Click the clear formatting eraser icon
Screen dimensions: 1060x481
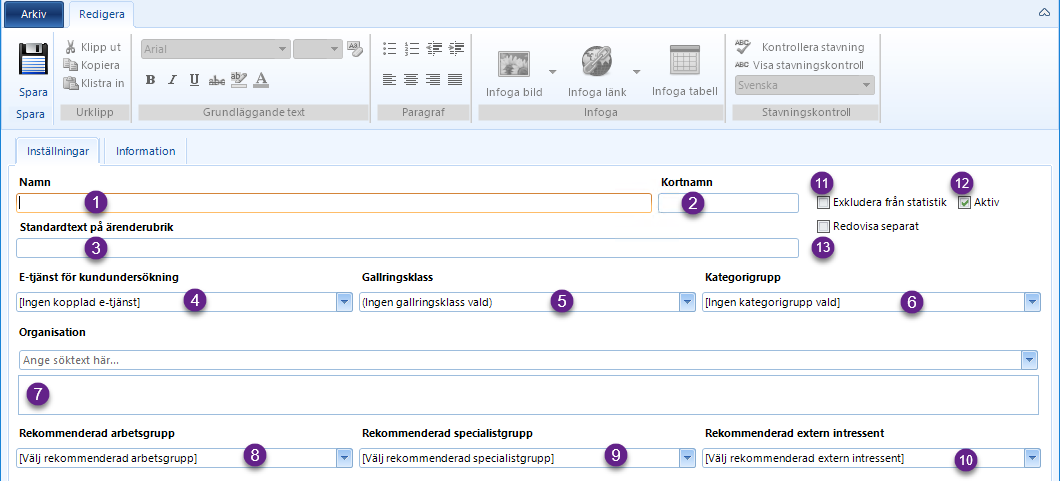click(x=355, y=48)
